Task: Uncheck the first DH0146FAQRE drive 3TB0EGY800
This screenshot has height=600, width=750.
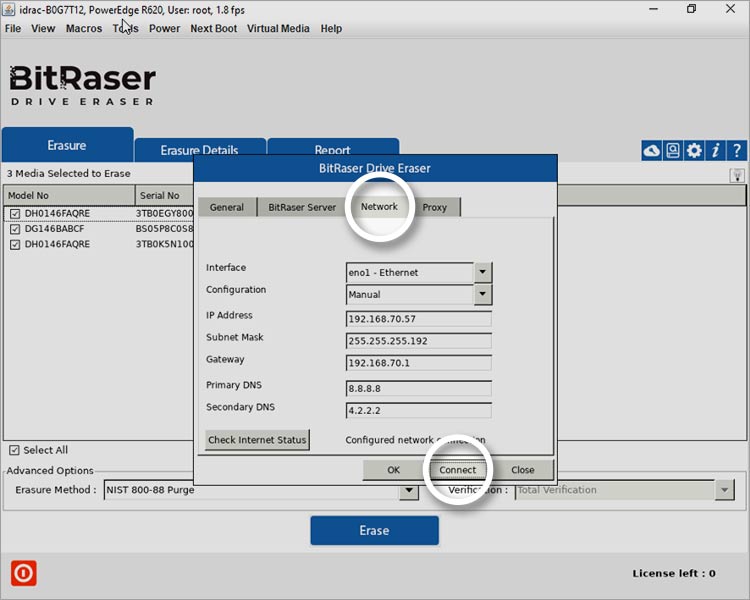Action: point(15,213)
